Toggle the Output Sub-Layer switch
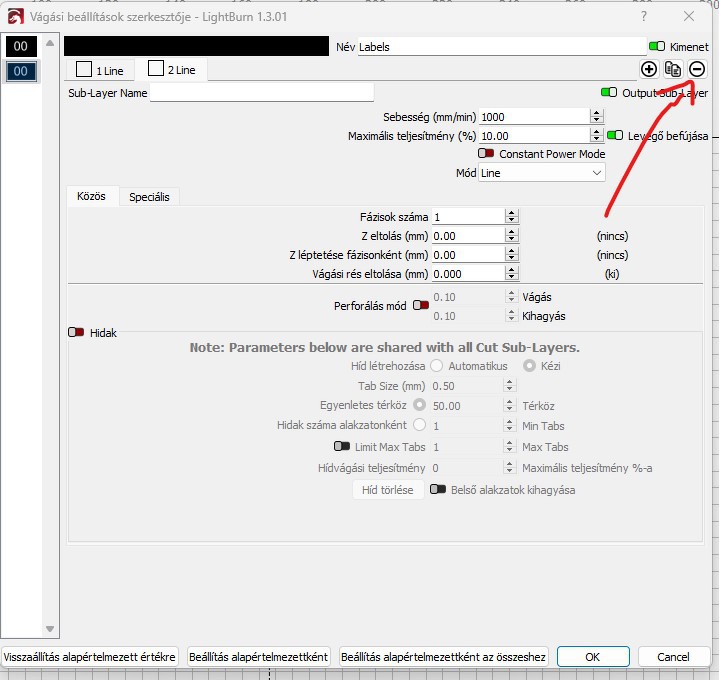This screenshot has height=680, width=719. point(608,93)
